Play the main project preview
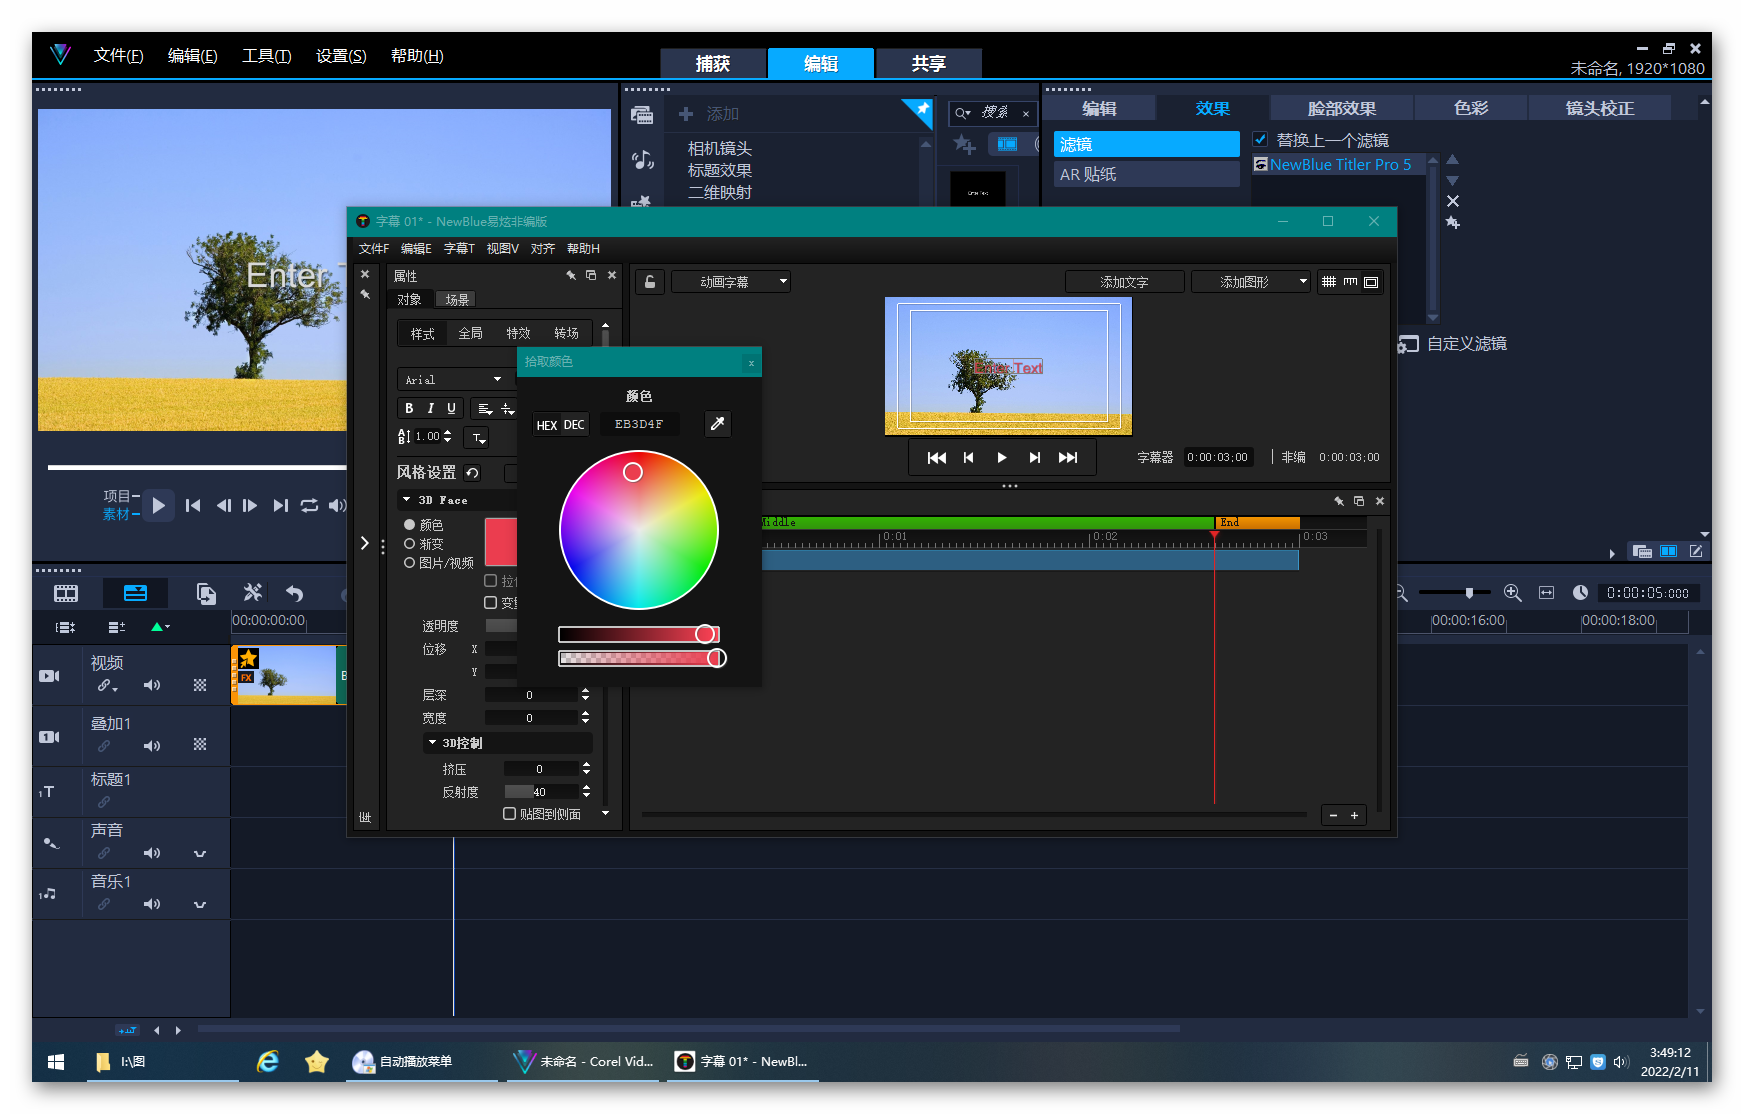Image resolution: width=1744 pixels, height=1114 pixels. point(158,505)
